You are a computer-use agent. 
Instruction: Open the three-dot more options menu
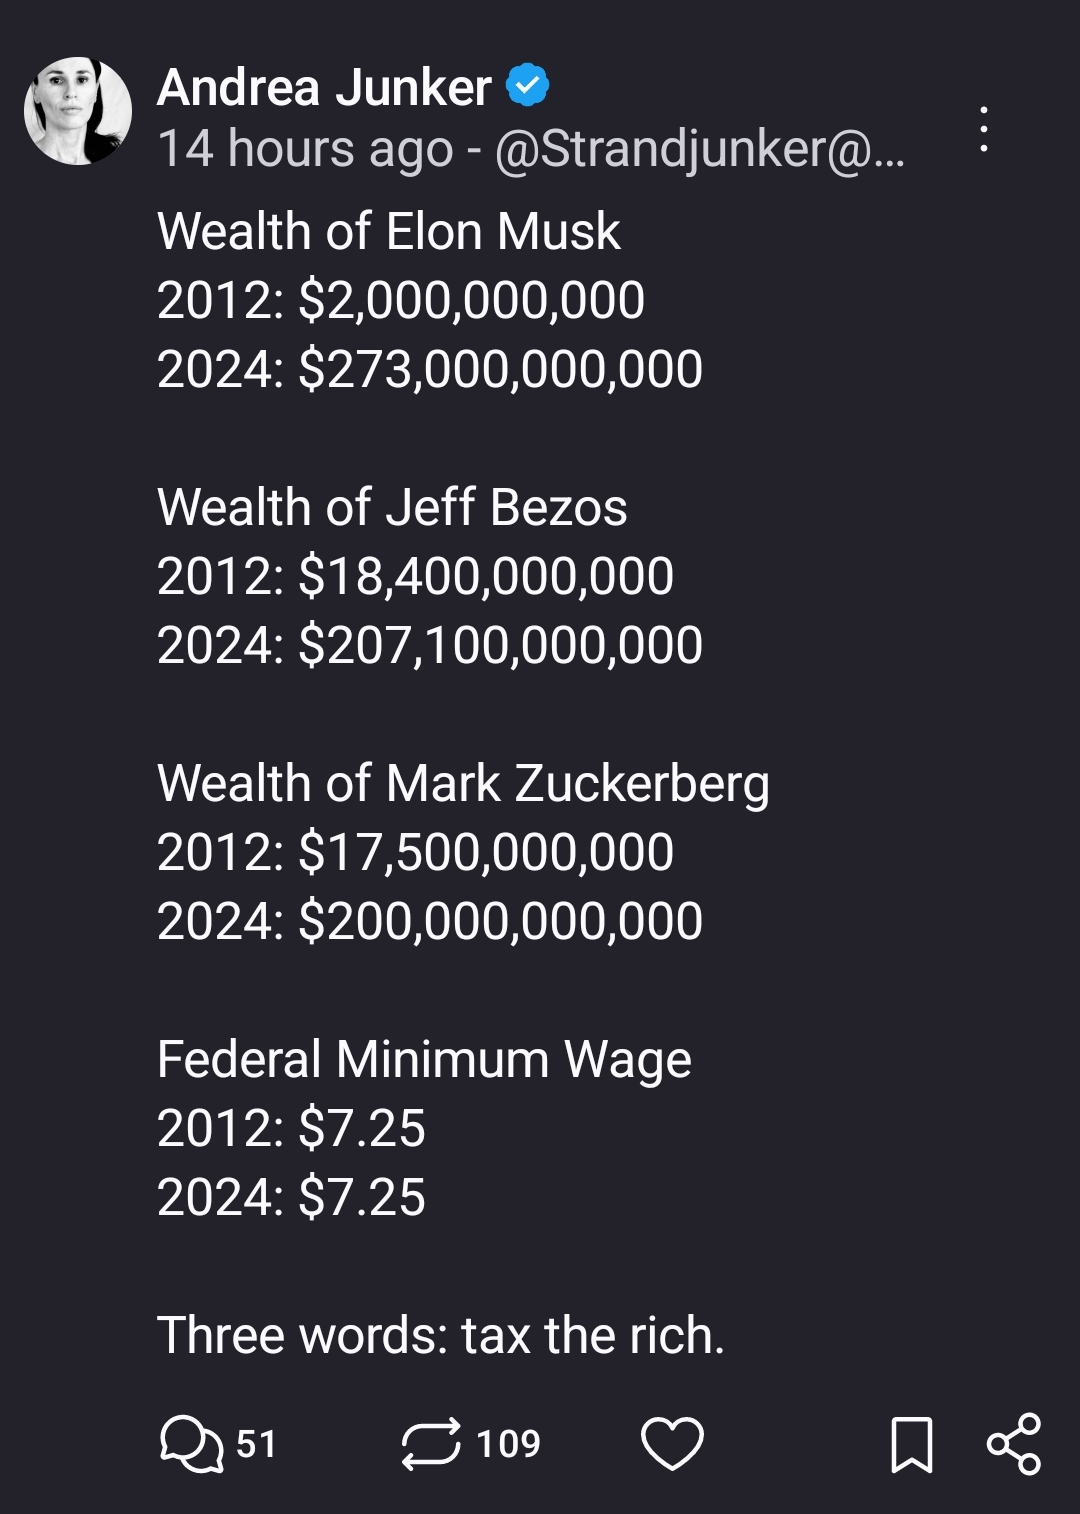[984, 129]
